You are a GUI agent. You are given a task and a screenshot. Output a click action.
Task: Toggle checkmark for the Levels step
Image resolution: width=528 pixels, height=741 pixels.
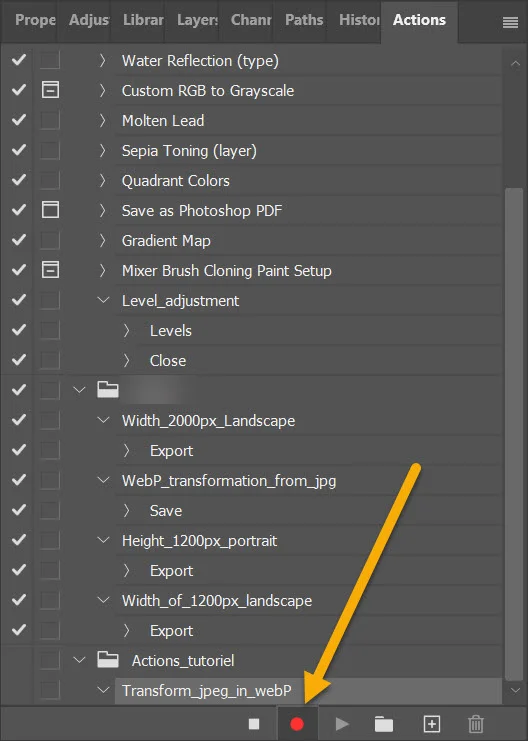tap(19, 330)
